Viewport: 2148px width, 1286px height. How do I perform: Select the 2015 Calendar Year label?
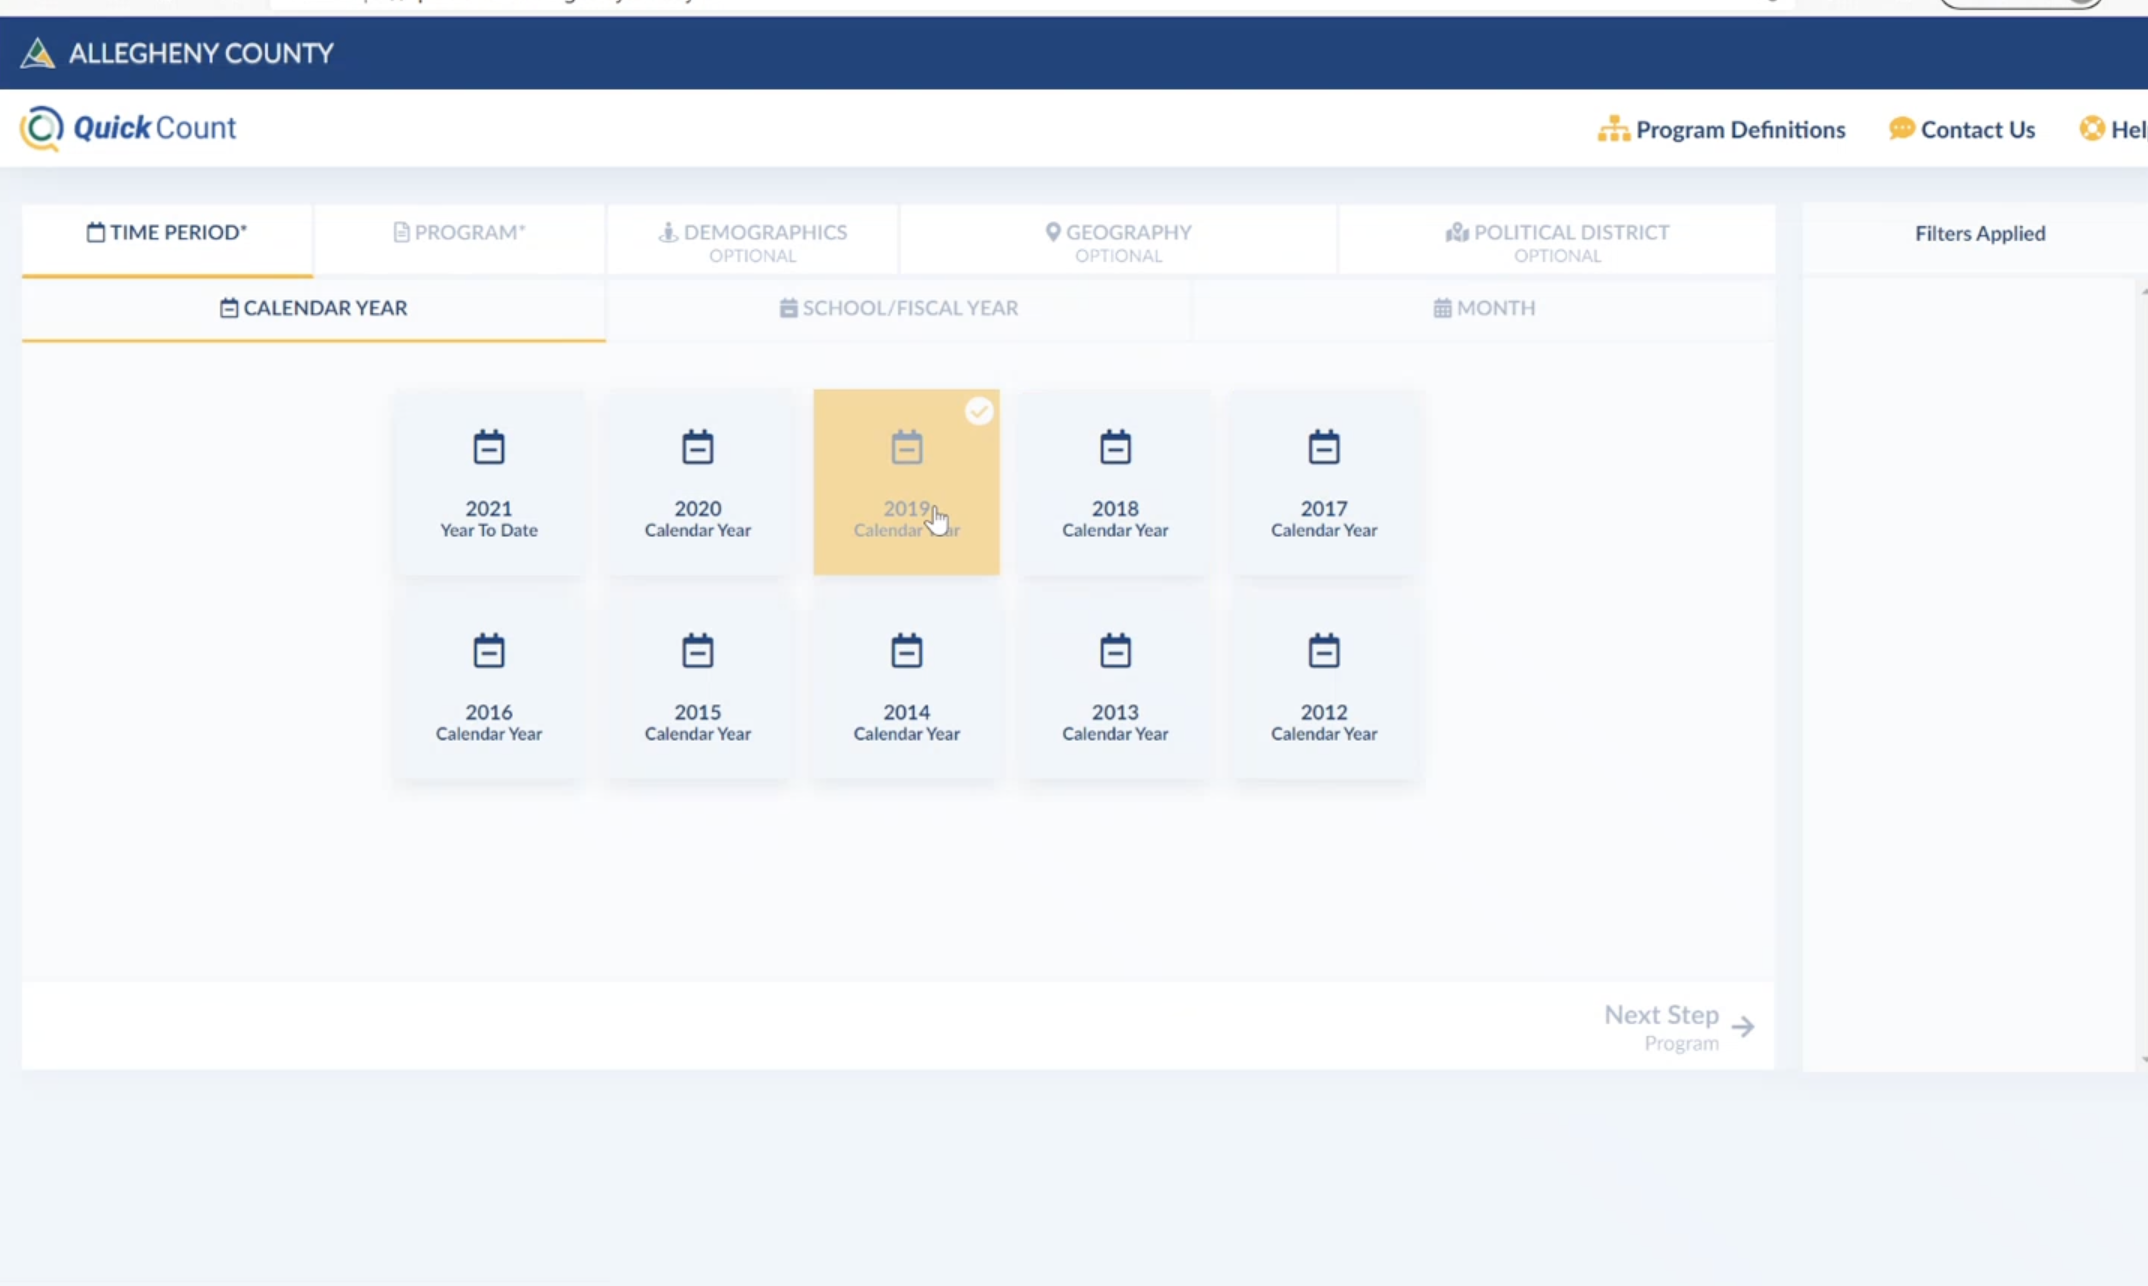click(x=698, y=722)
